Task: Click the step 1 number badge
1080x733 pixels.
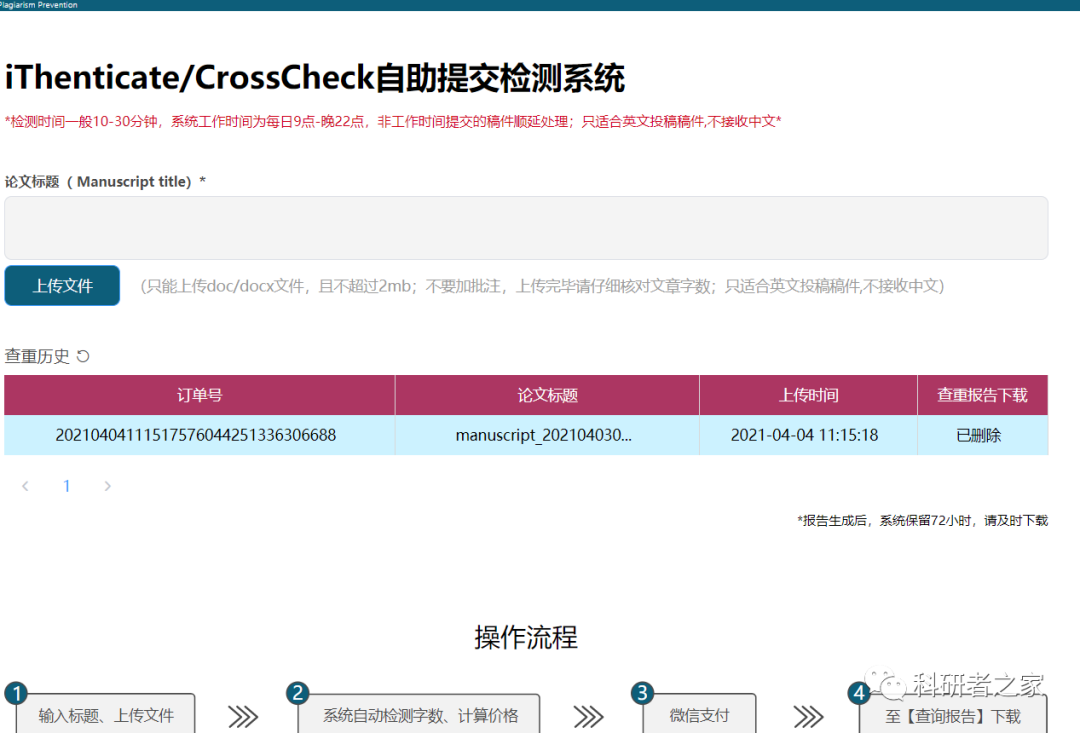Action: coord(15,694)
